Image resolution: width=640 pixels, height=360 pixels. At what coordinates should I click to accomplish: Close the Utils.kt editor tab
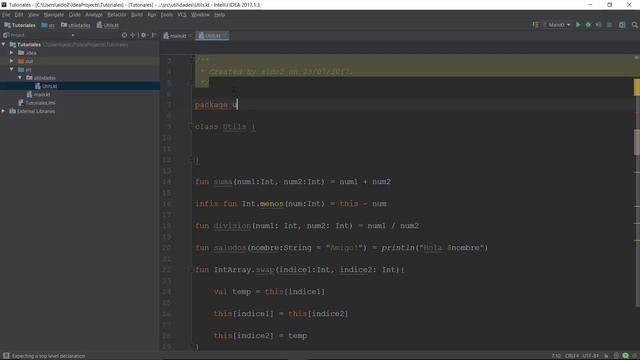225,36
